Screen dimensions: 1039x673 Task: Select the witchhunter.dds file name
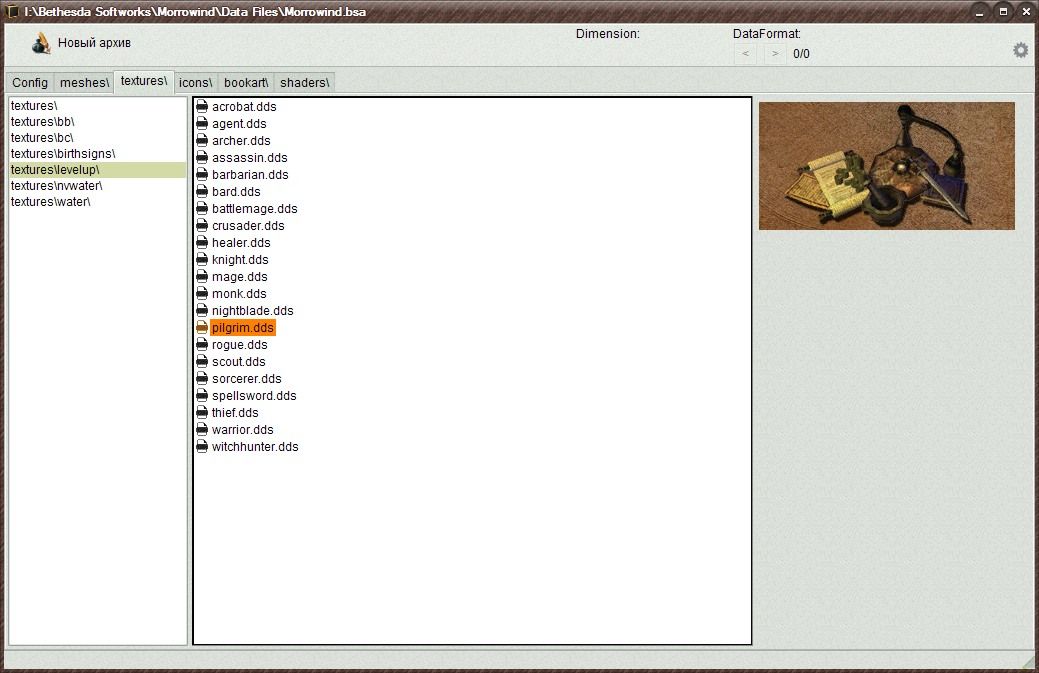[255, 446]
